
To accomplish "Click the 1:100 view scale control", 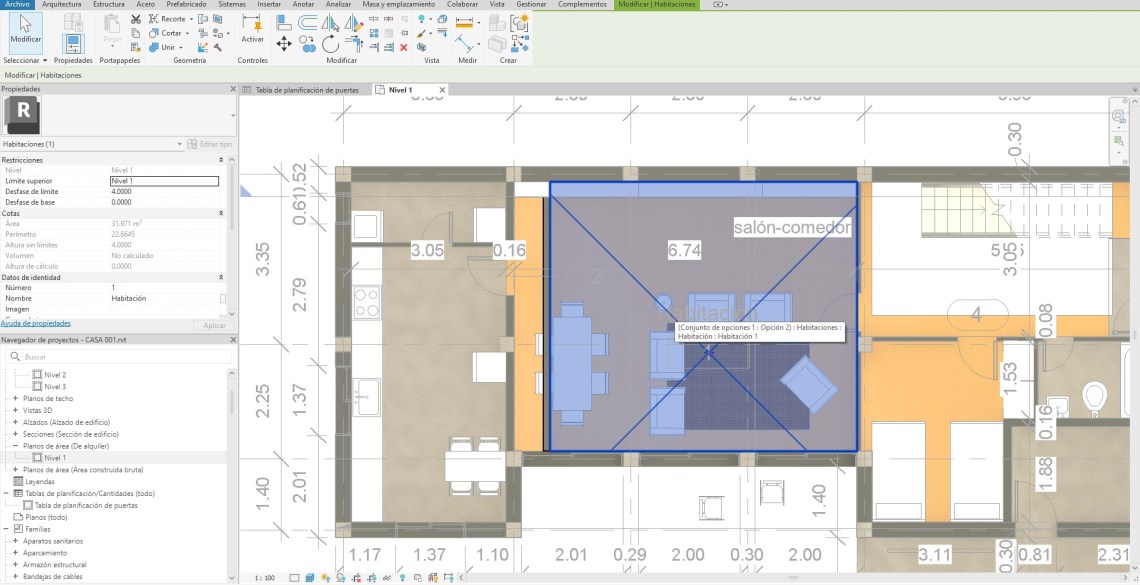I will [x=265, y=578].
